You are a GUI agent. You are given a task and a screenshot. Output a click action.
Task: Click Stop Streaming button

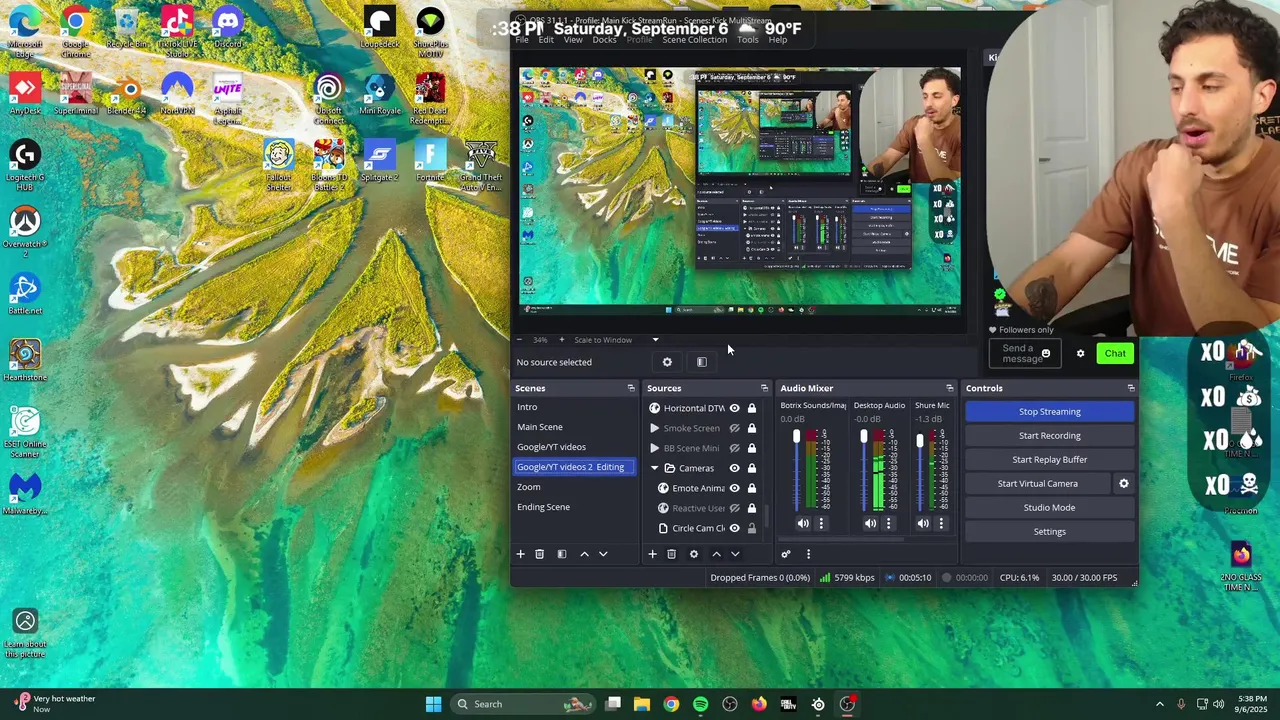point(1049,412)
